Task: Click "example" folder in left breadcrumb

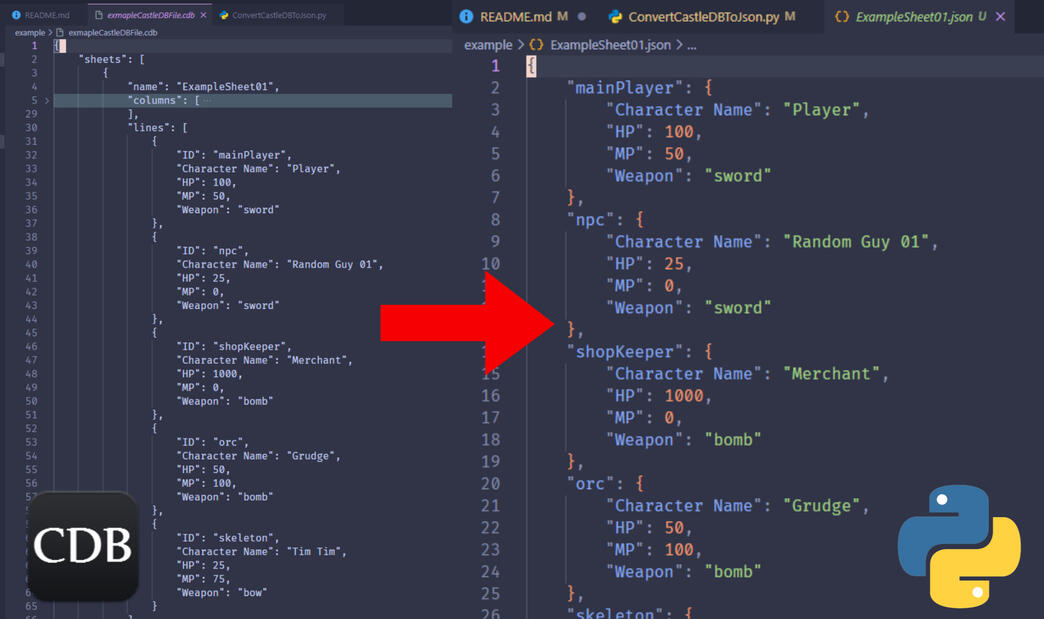Action: (29, 33)
